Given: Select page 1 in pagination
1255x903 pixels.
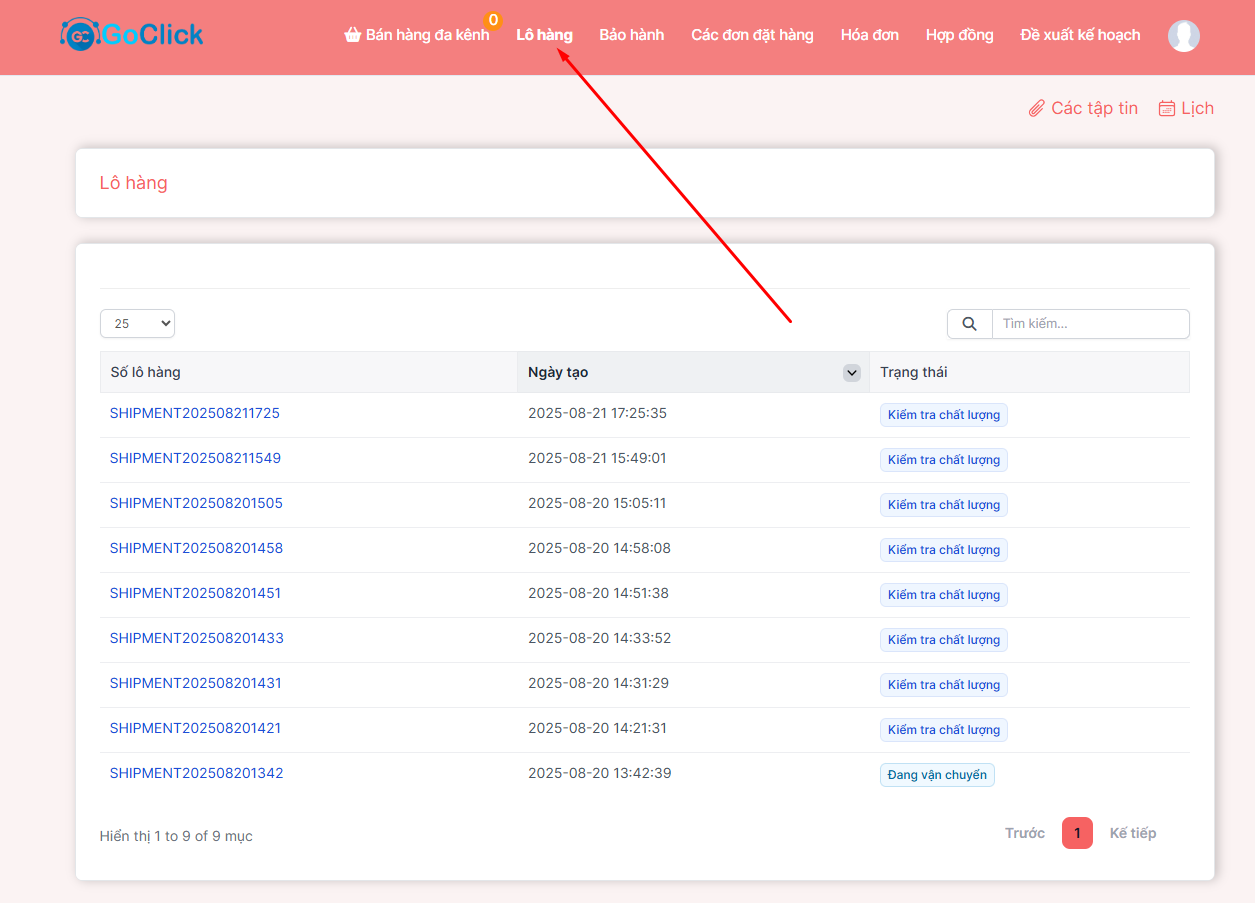Looking at the screenshot, I should click(x=1077, y=833).
